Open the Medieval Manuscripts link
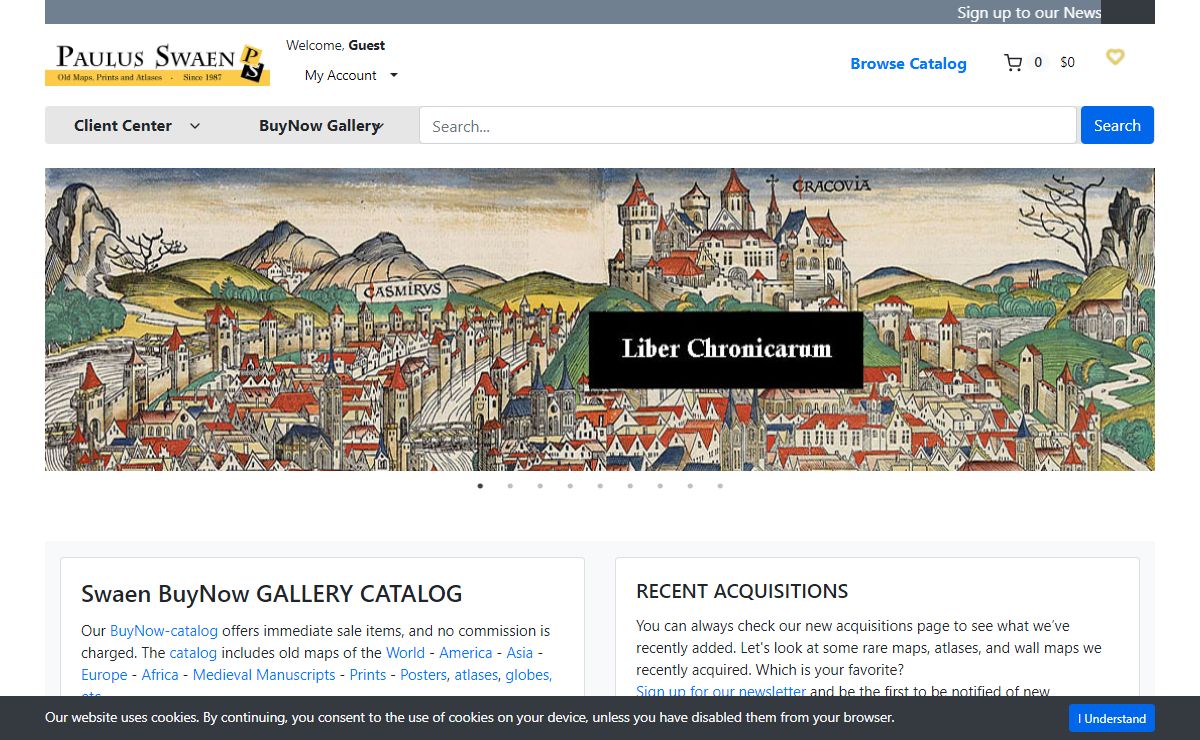1200x740 pixels. coord(264,675)
